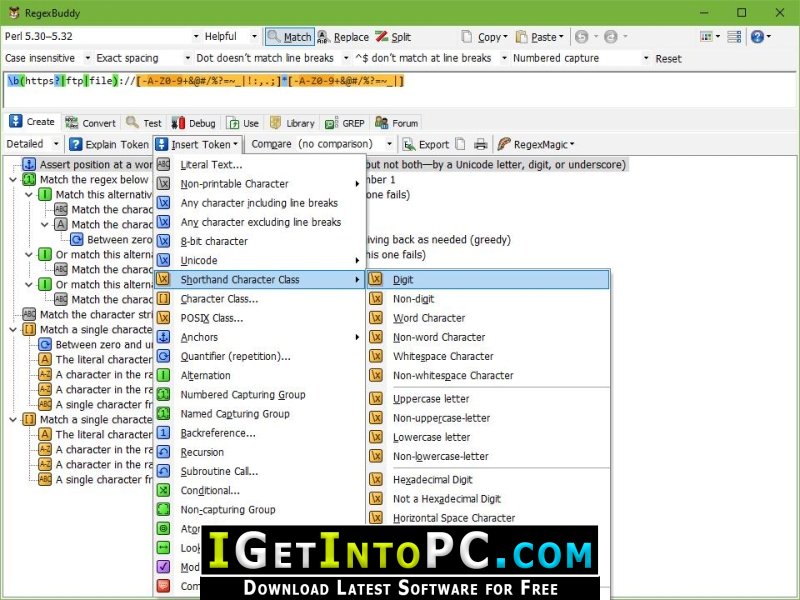Switch to Replace mode

(343, 37)
